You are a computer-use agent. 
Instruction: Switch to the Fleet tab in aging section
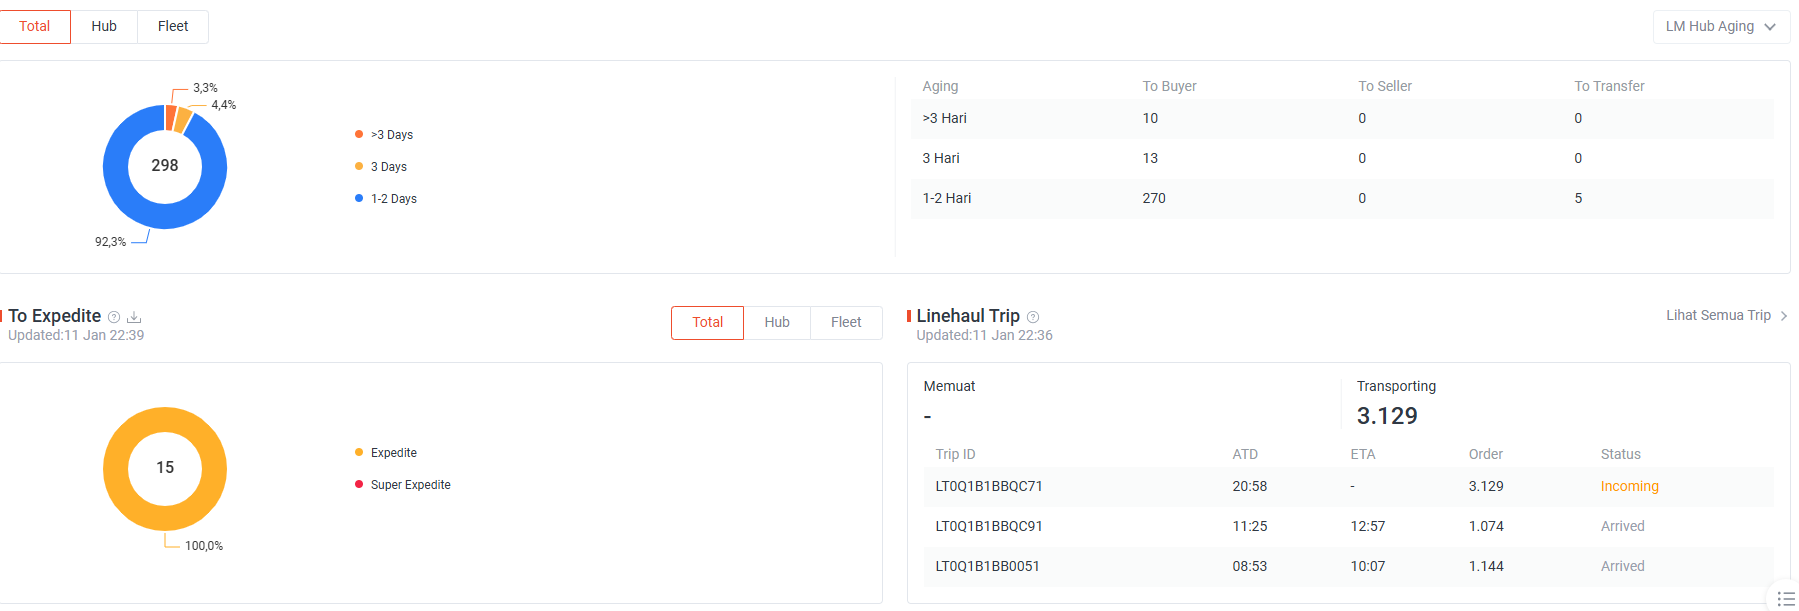173,27
